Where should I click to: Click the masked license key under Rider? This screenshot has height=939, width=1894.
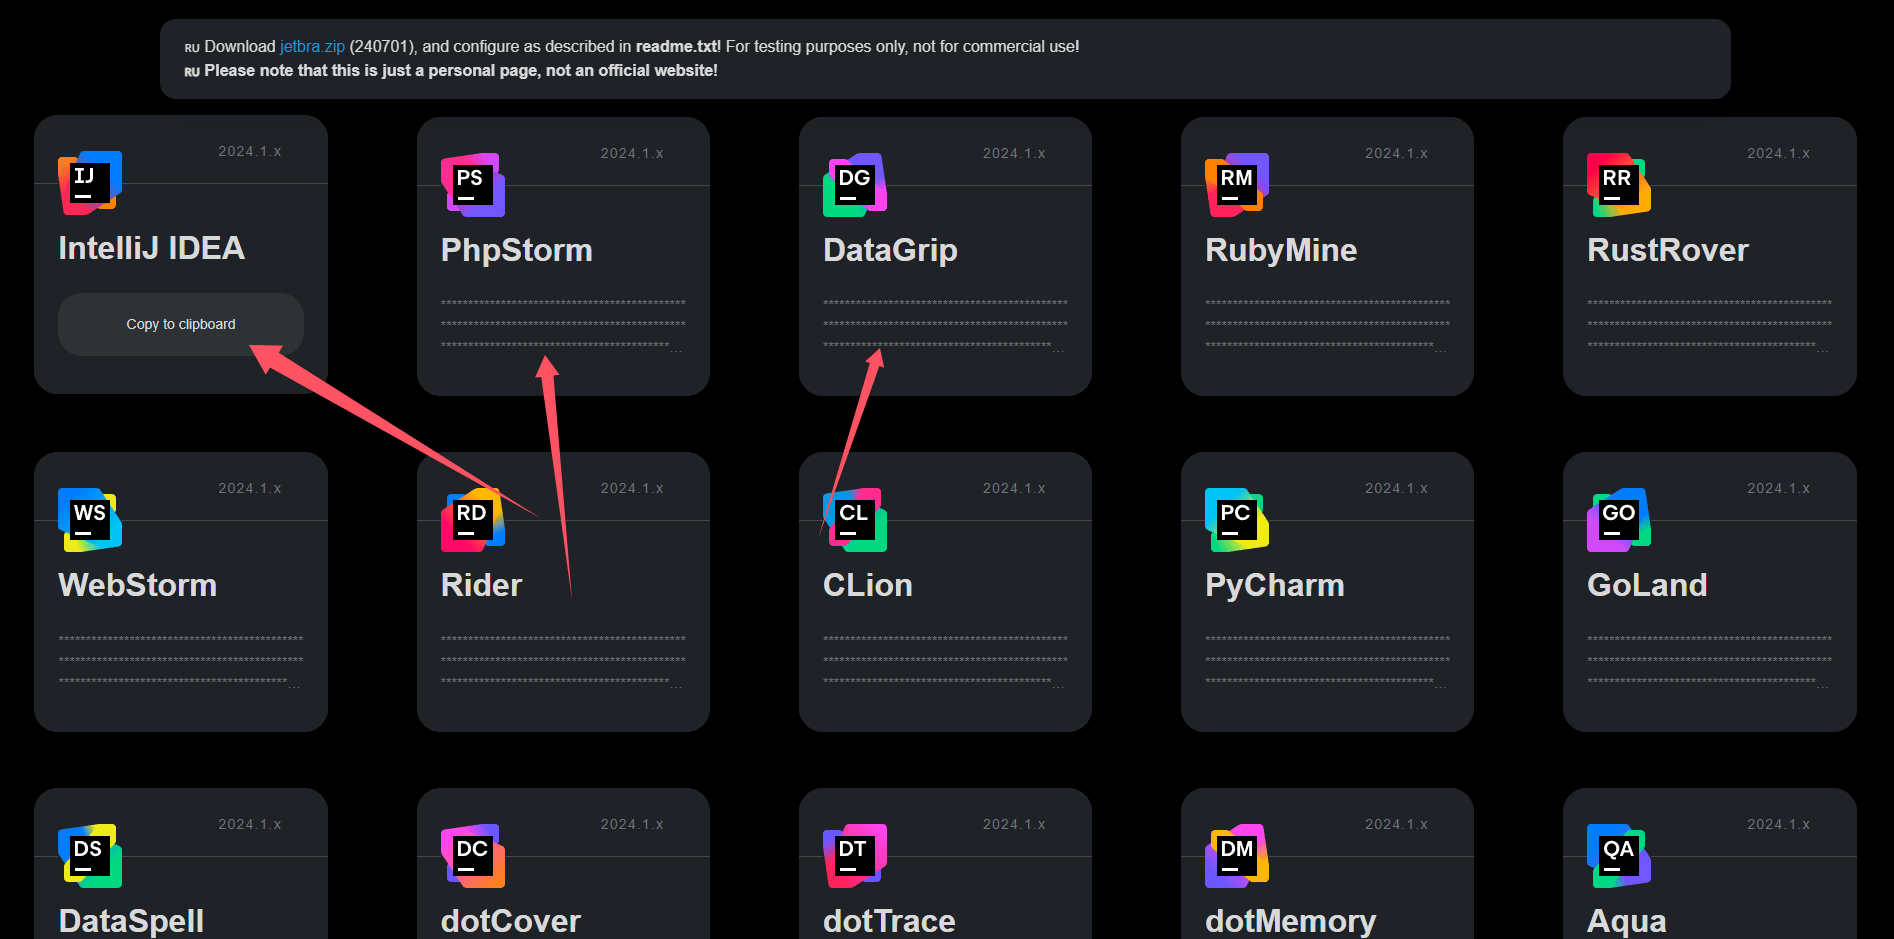click(x=563, y=661)
